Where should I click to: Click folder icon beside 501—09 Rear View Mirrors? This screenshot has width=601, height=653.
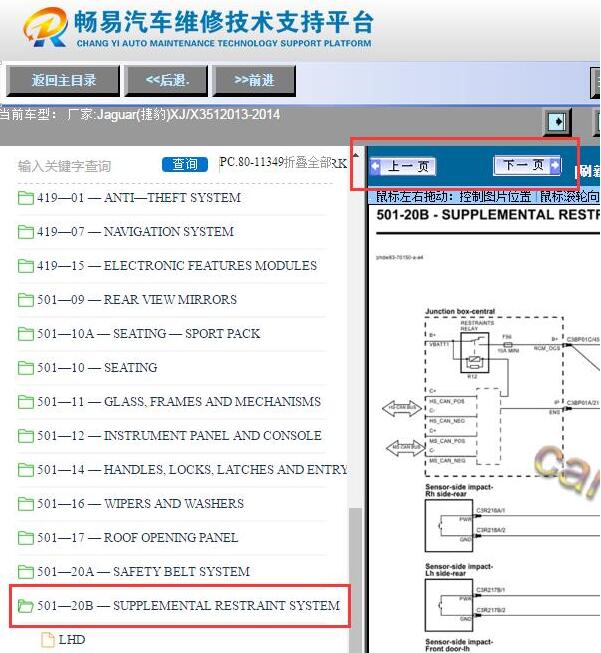click(26, 300)
